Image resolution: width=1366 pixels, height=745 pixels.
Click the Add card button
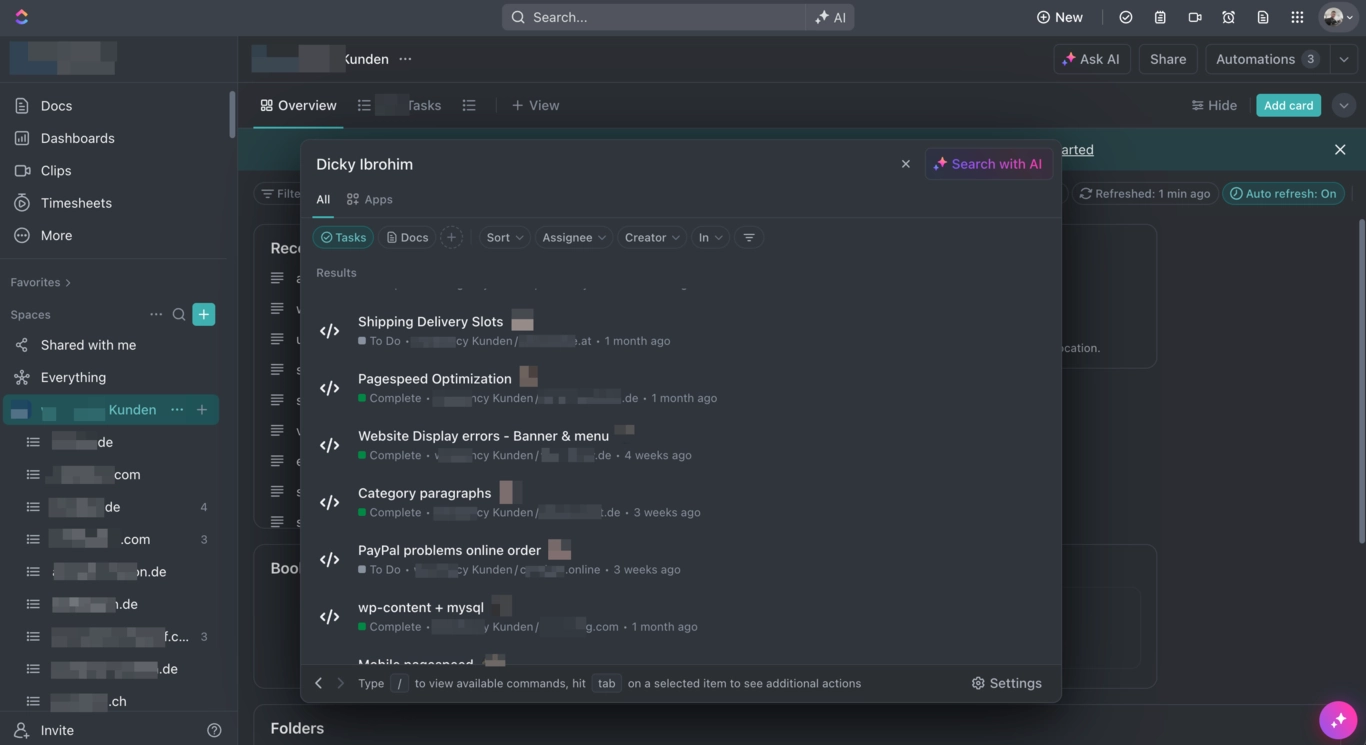tap(1288, 105)
